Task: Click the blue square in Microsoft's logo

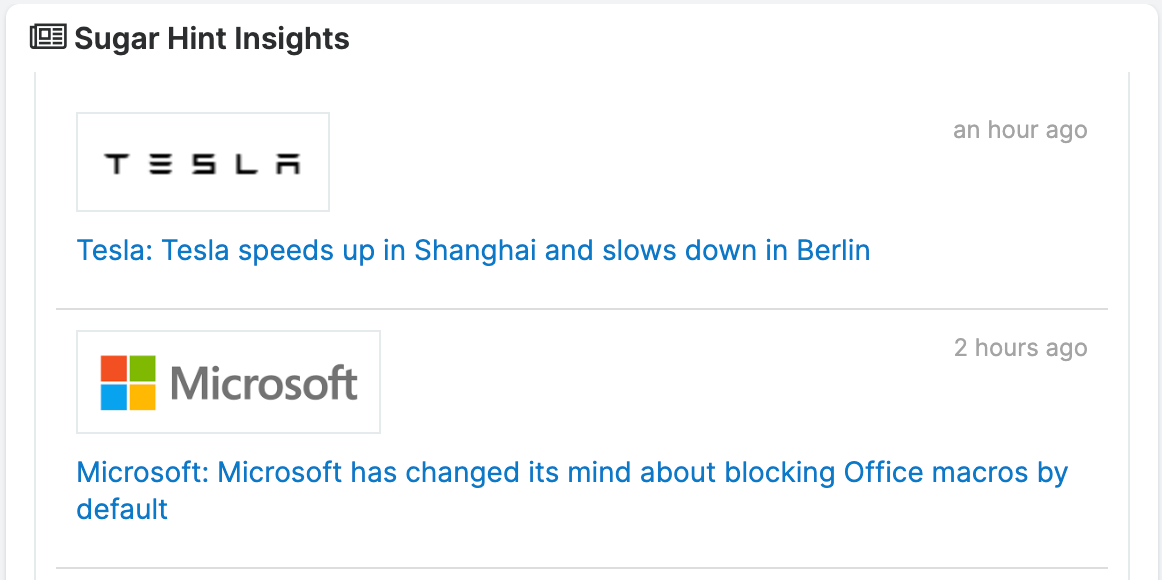Action: [113, 398]
